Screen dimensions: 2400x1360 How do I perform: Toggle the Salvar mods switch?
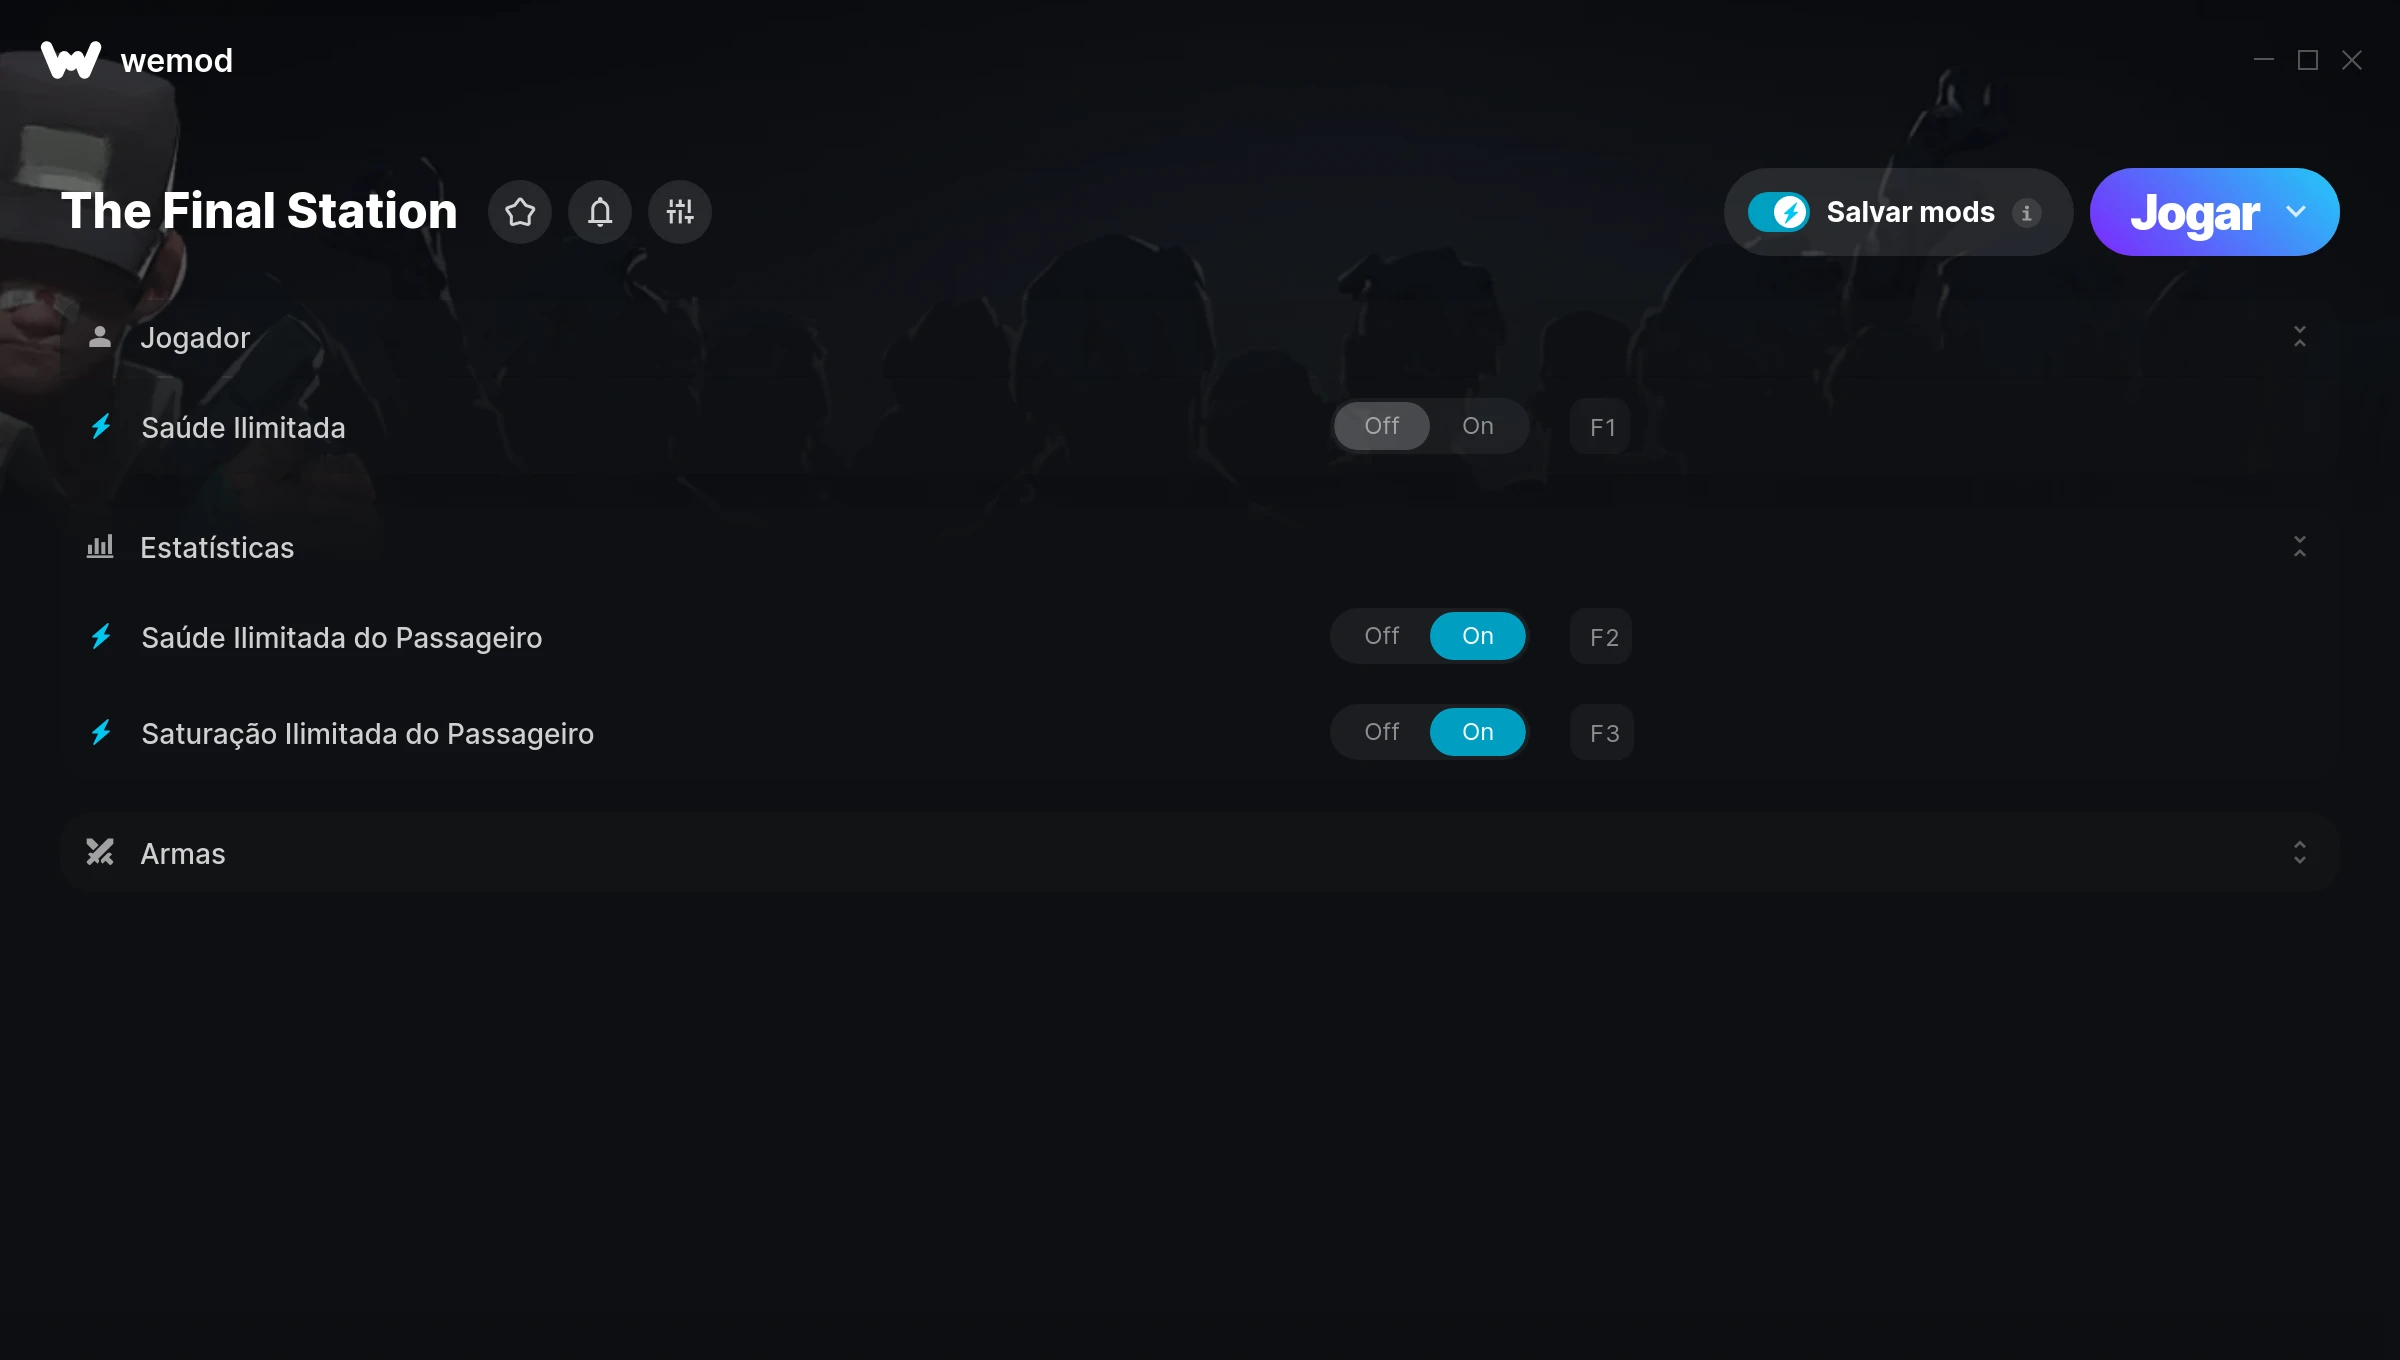1778,212
